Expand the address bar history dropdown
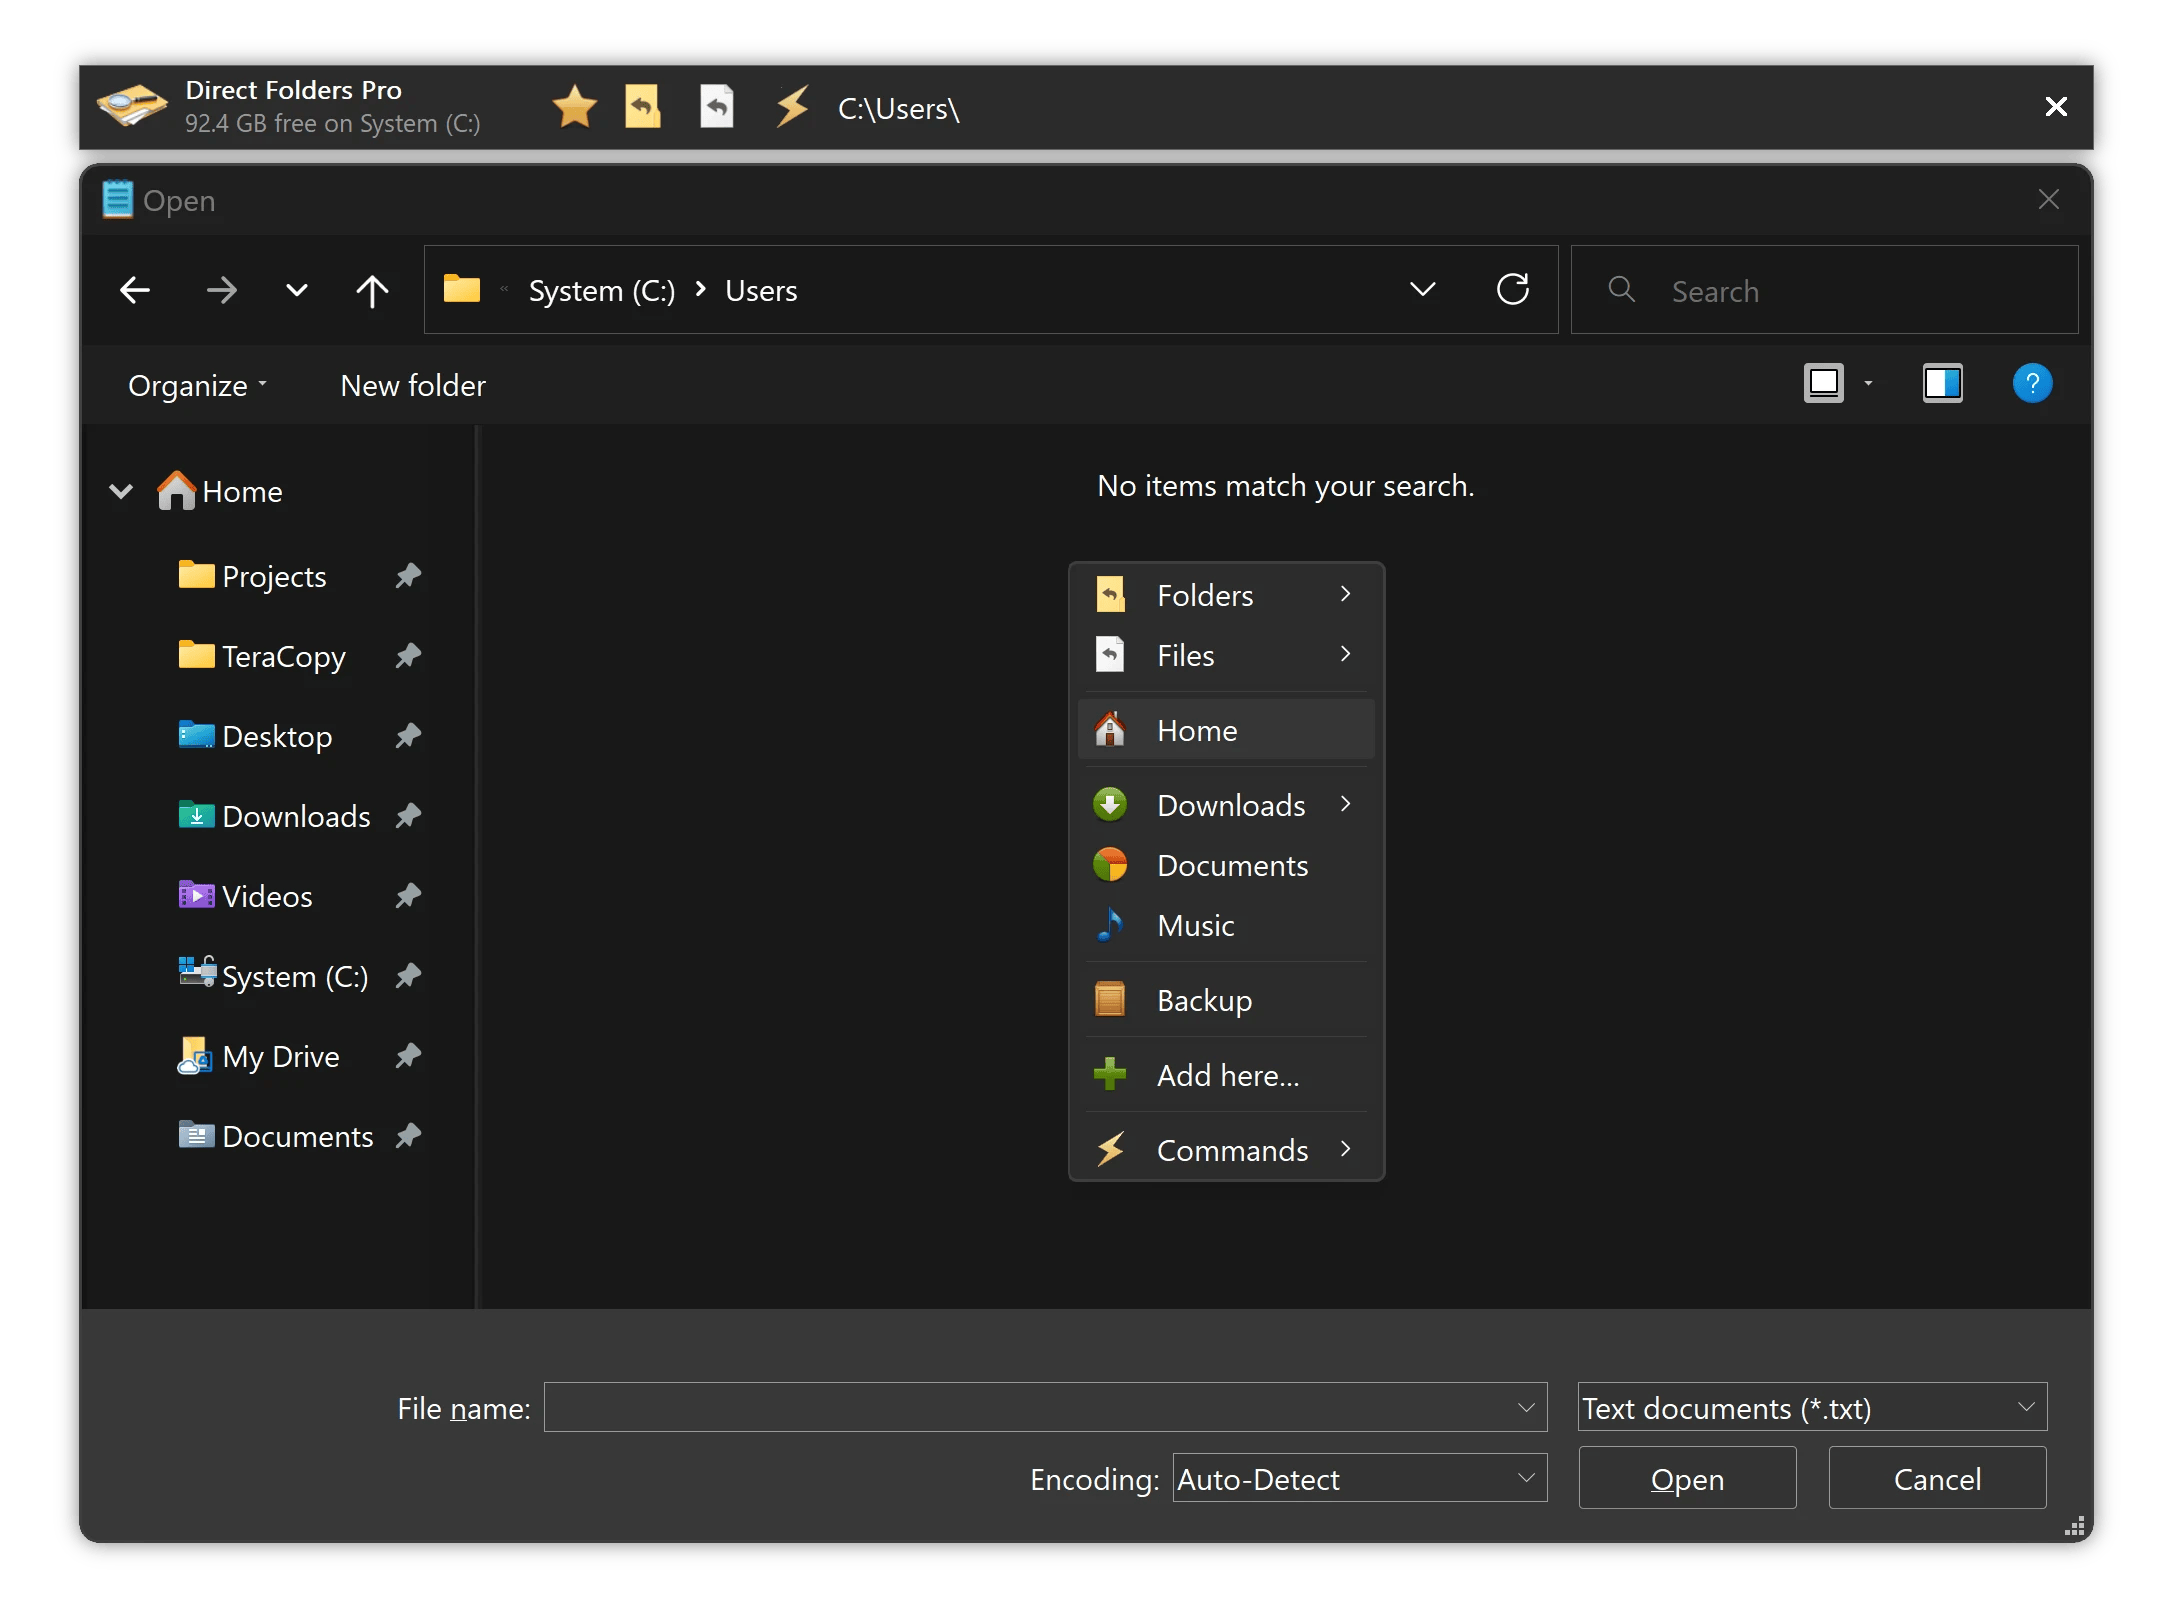Image resolution: width=2164 pixels, height=1605 pixels. click(x=1422, y=290)
